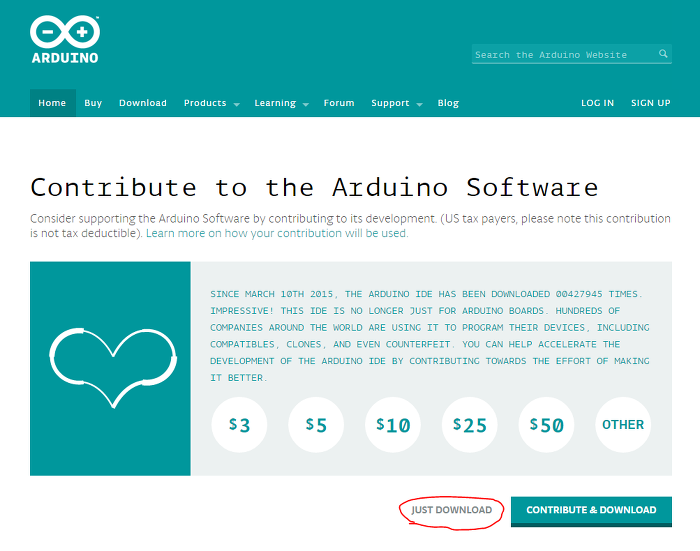Open Learn more about contribution use link
The height and width of the screenshot is (551, 700).
[x=277, y=233]
